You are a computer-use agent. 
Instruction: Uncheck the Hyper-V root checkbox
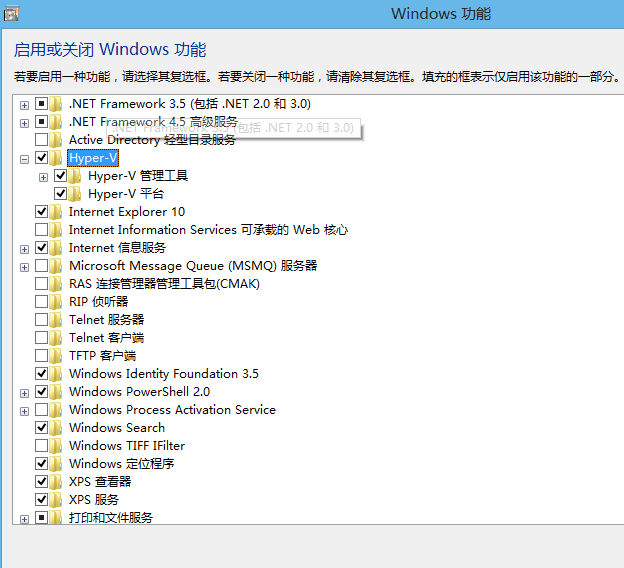click(x=41, y=158)
